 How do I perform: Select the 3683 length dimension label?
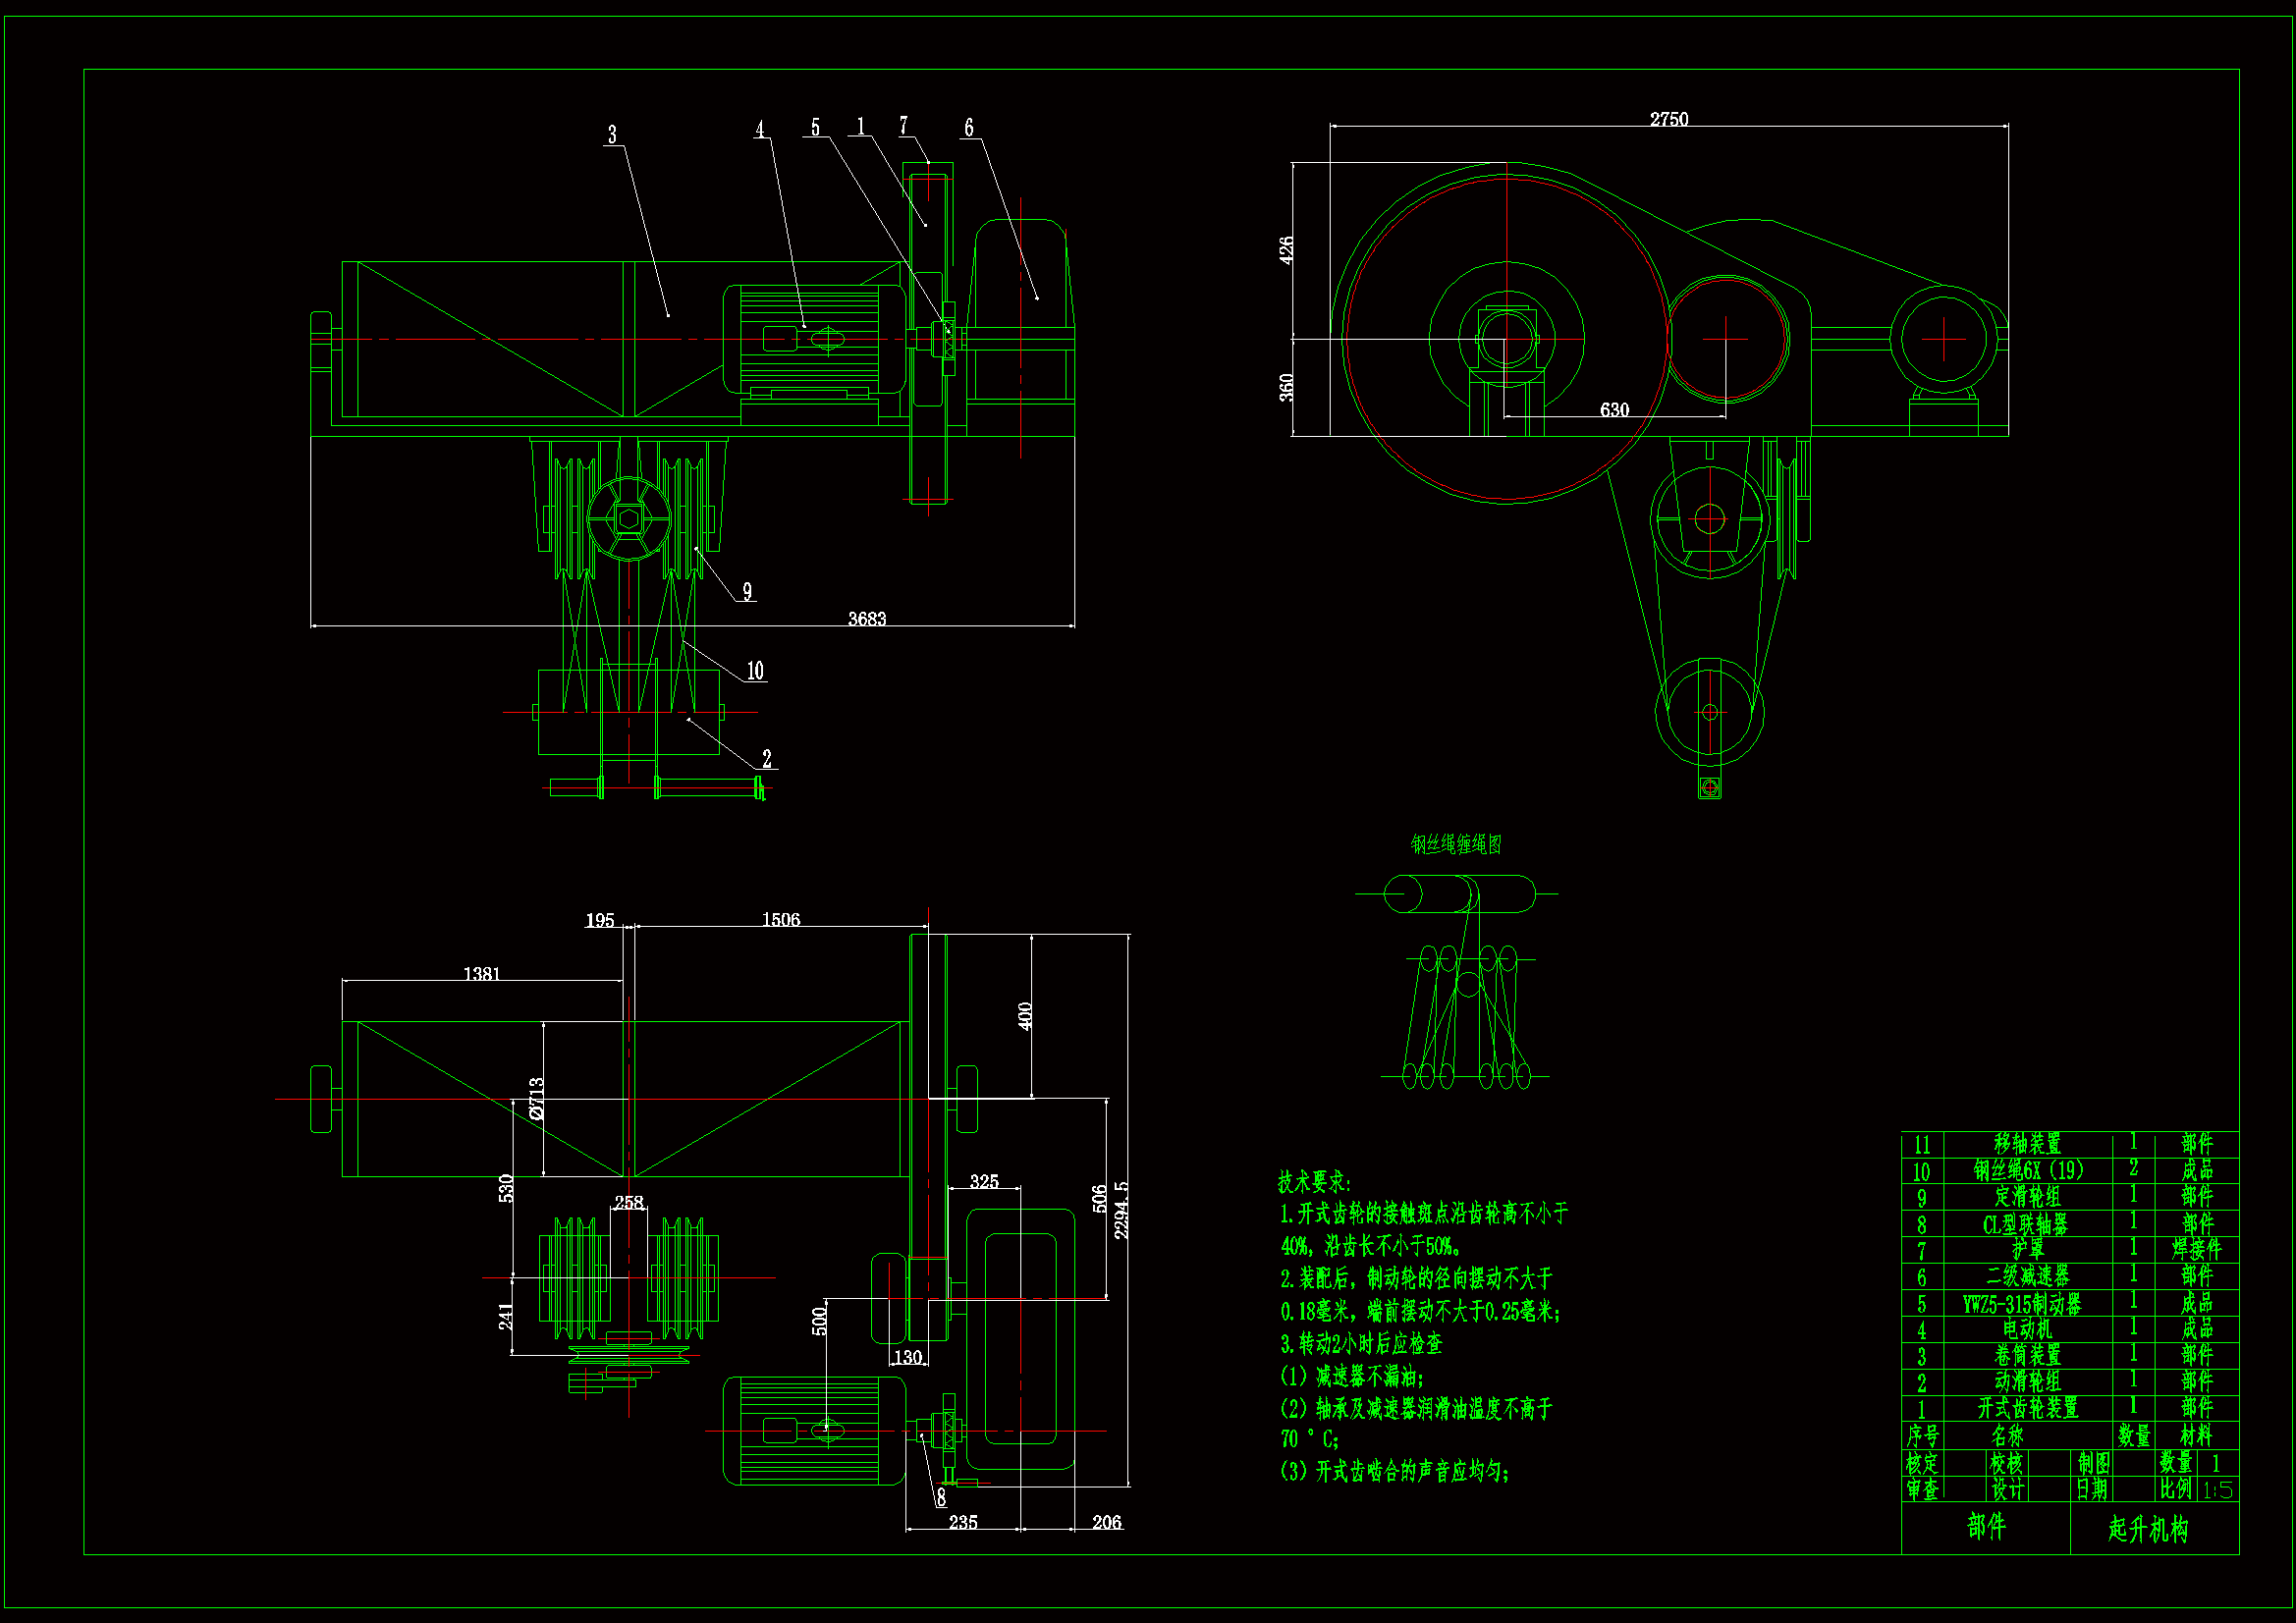[x=866, y=619]
